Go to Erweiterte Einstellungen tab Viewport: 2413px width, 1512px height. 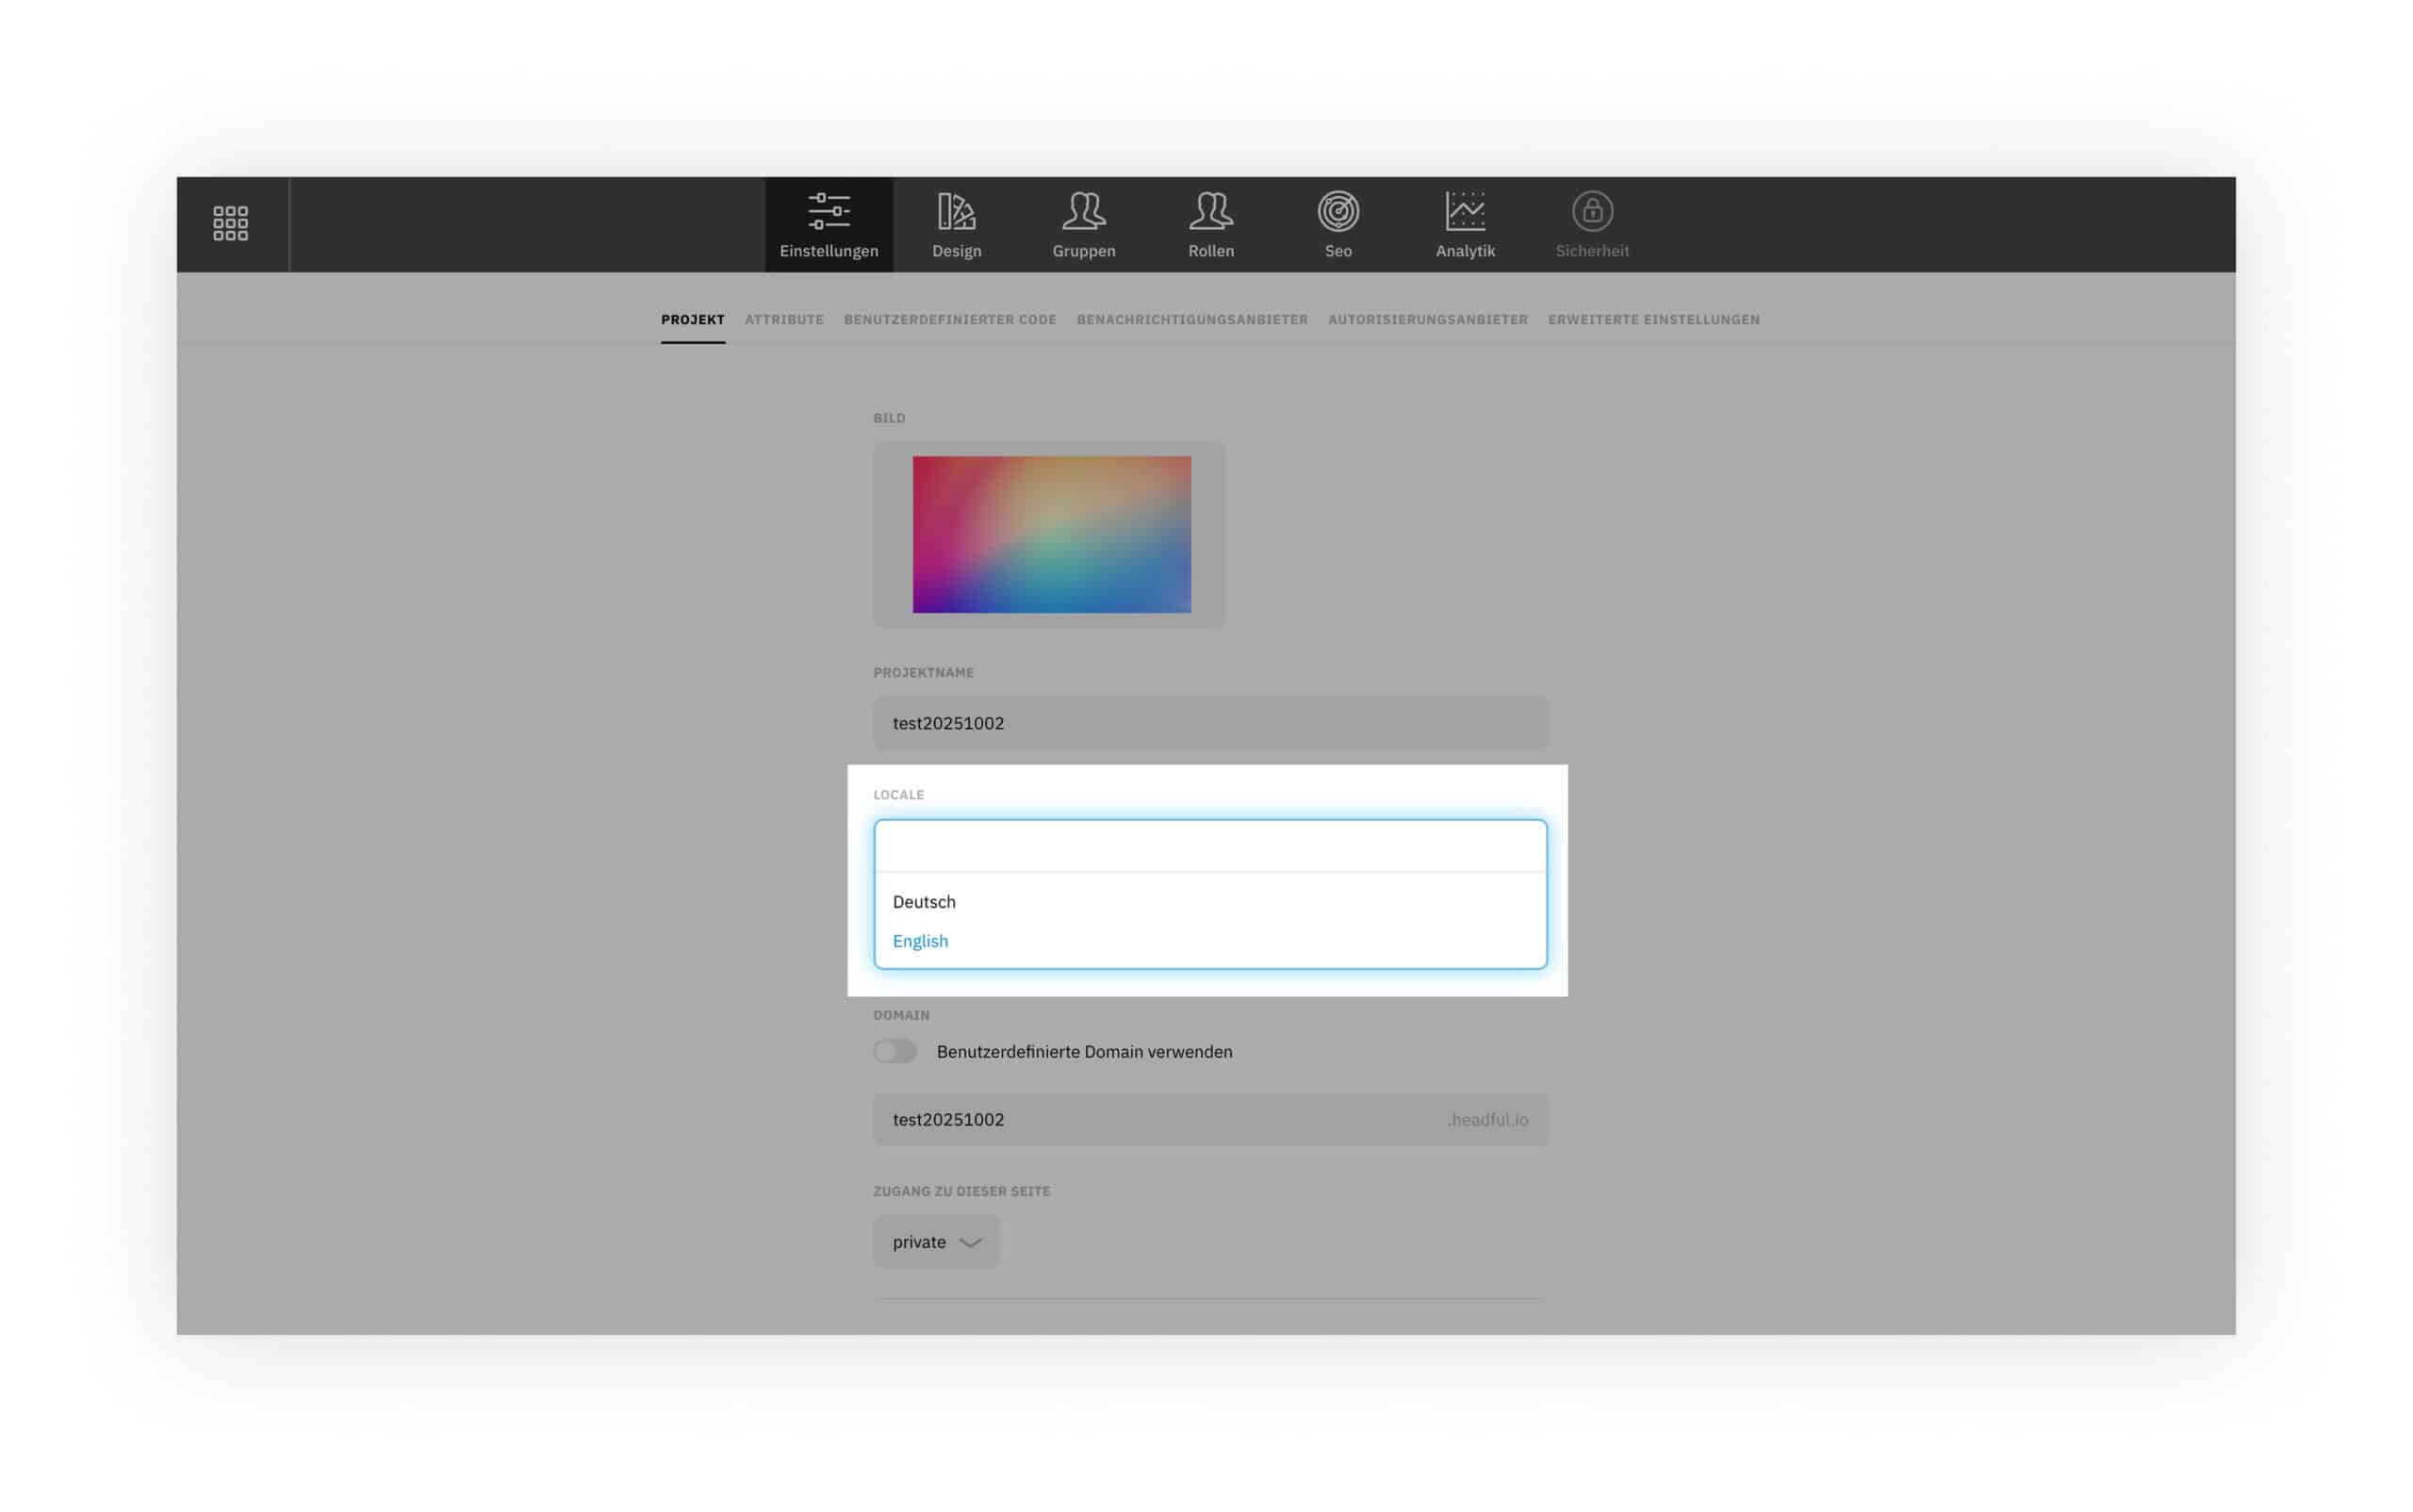pos(1653,319)
